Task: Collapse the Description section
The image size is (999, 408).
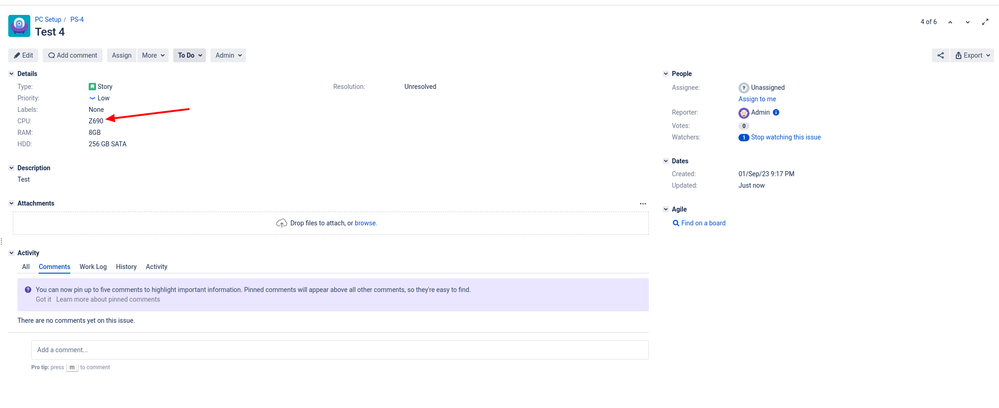Action: click(x=11, y=168)
